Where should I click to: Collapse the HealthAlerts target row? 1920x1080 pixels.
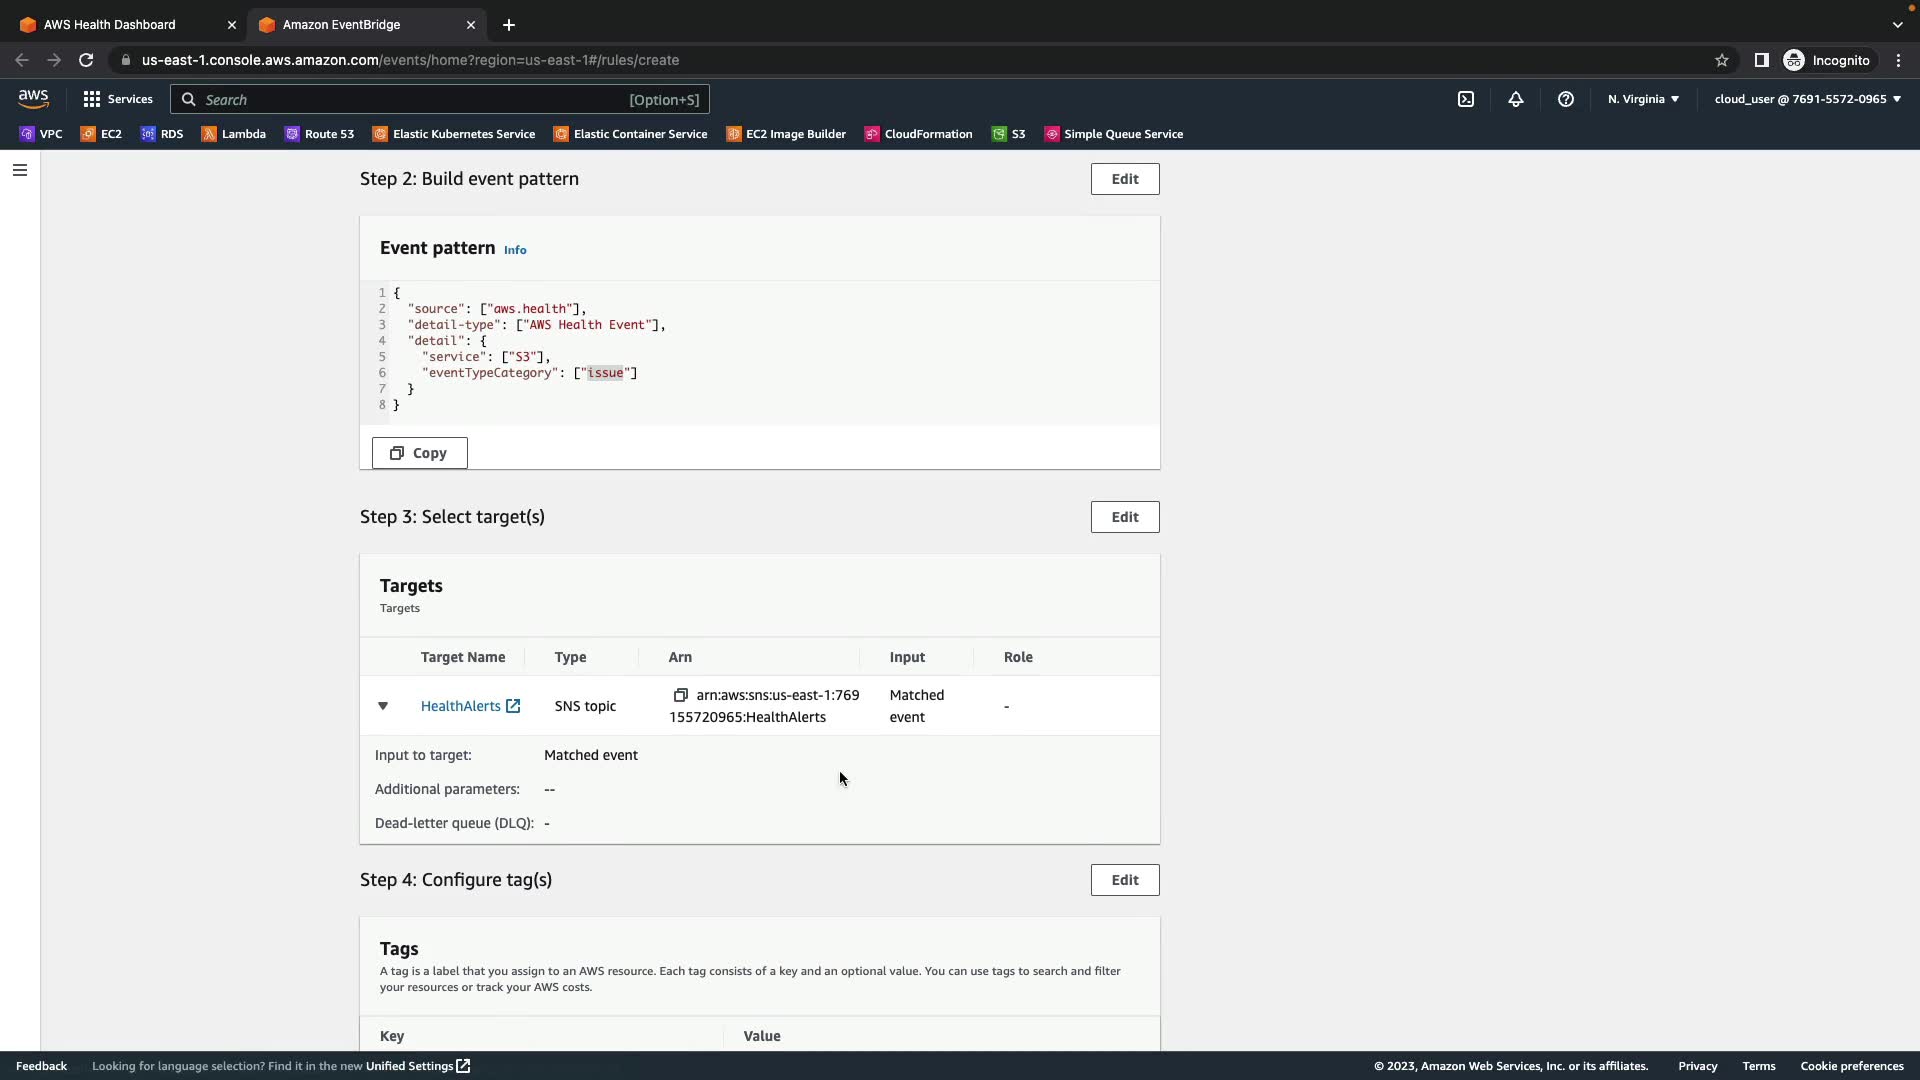pos(383,706)
